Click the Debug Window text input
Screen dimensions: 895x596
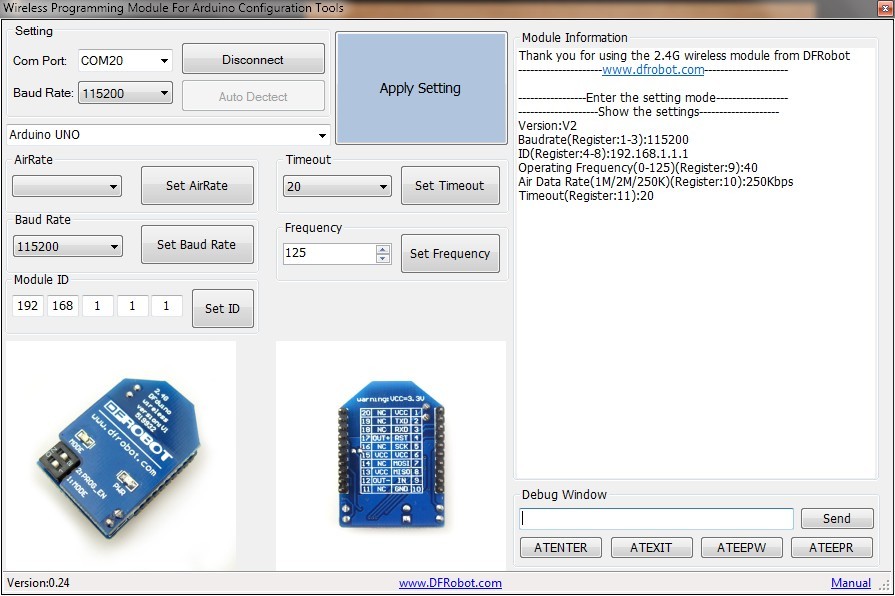pos(656,518)
